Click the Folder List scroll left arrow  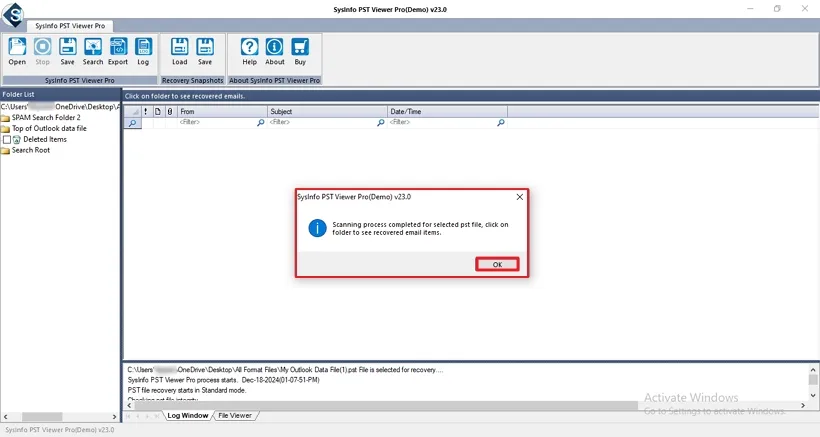[5, 417]
